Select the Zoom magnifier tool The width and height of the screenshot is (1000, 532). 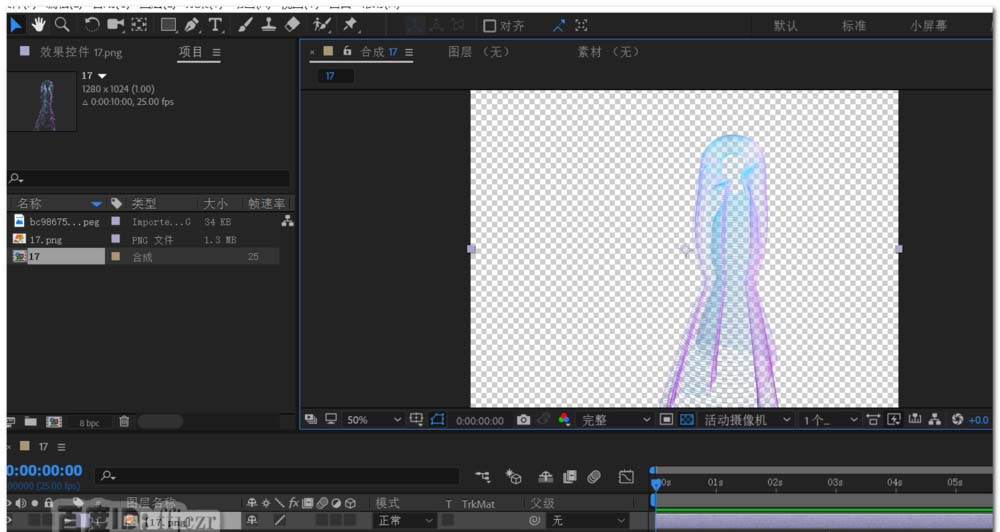point(62,24)
